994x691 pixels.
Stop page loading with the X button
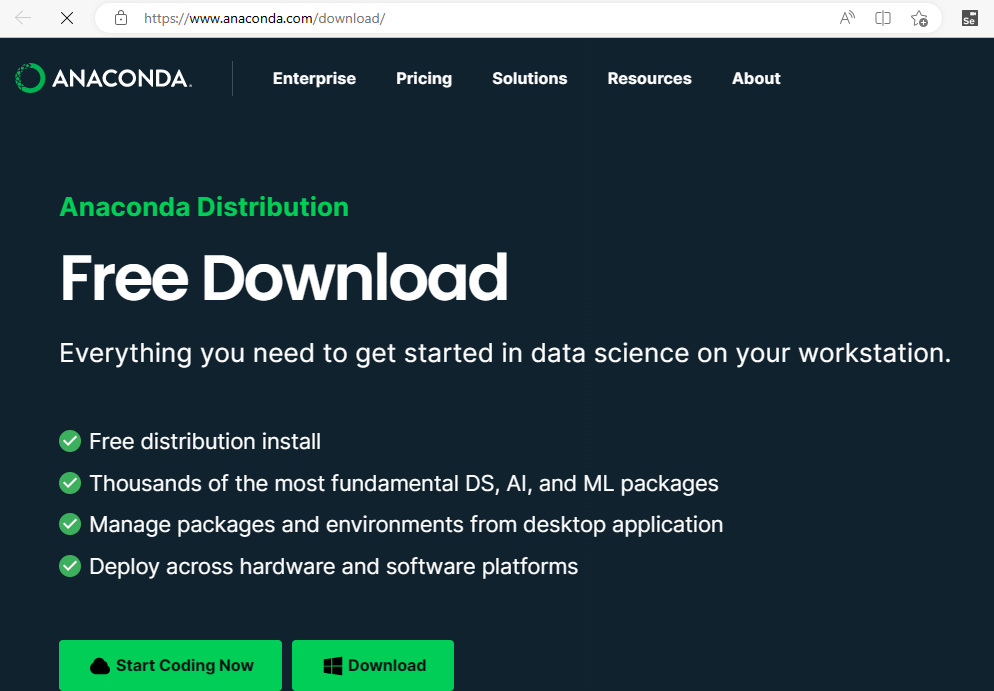coord(67,18)
